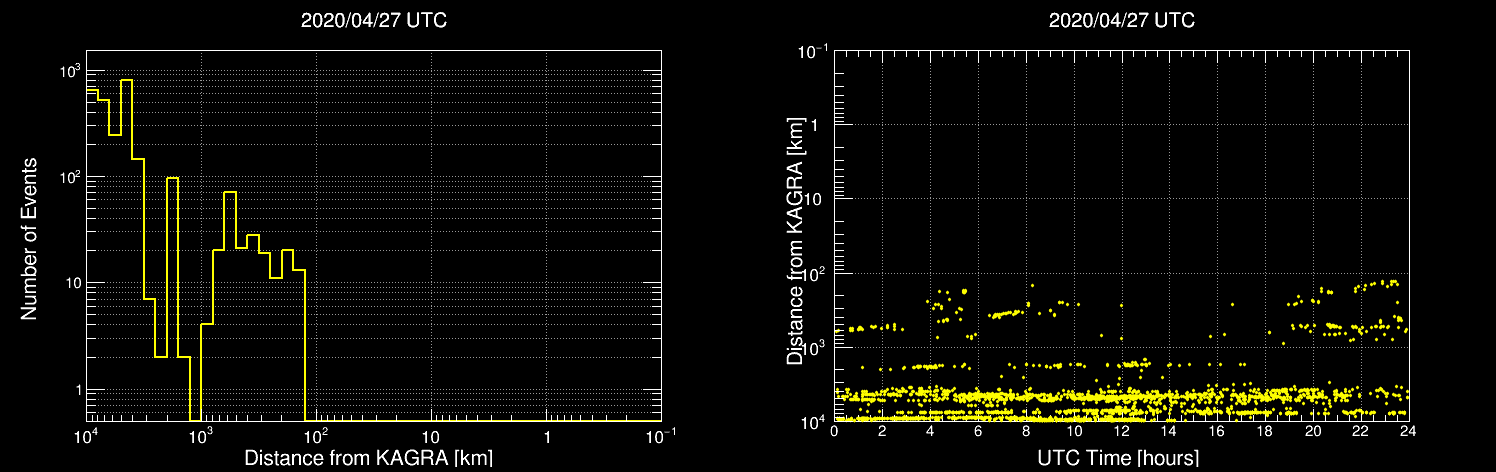Click the 22 tick on UTC Time axis

[1361, 431]
